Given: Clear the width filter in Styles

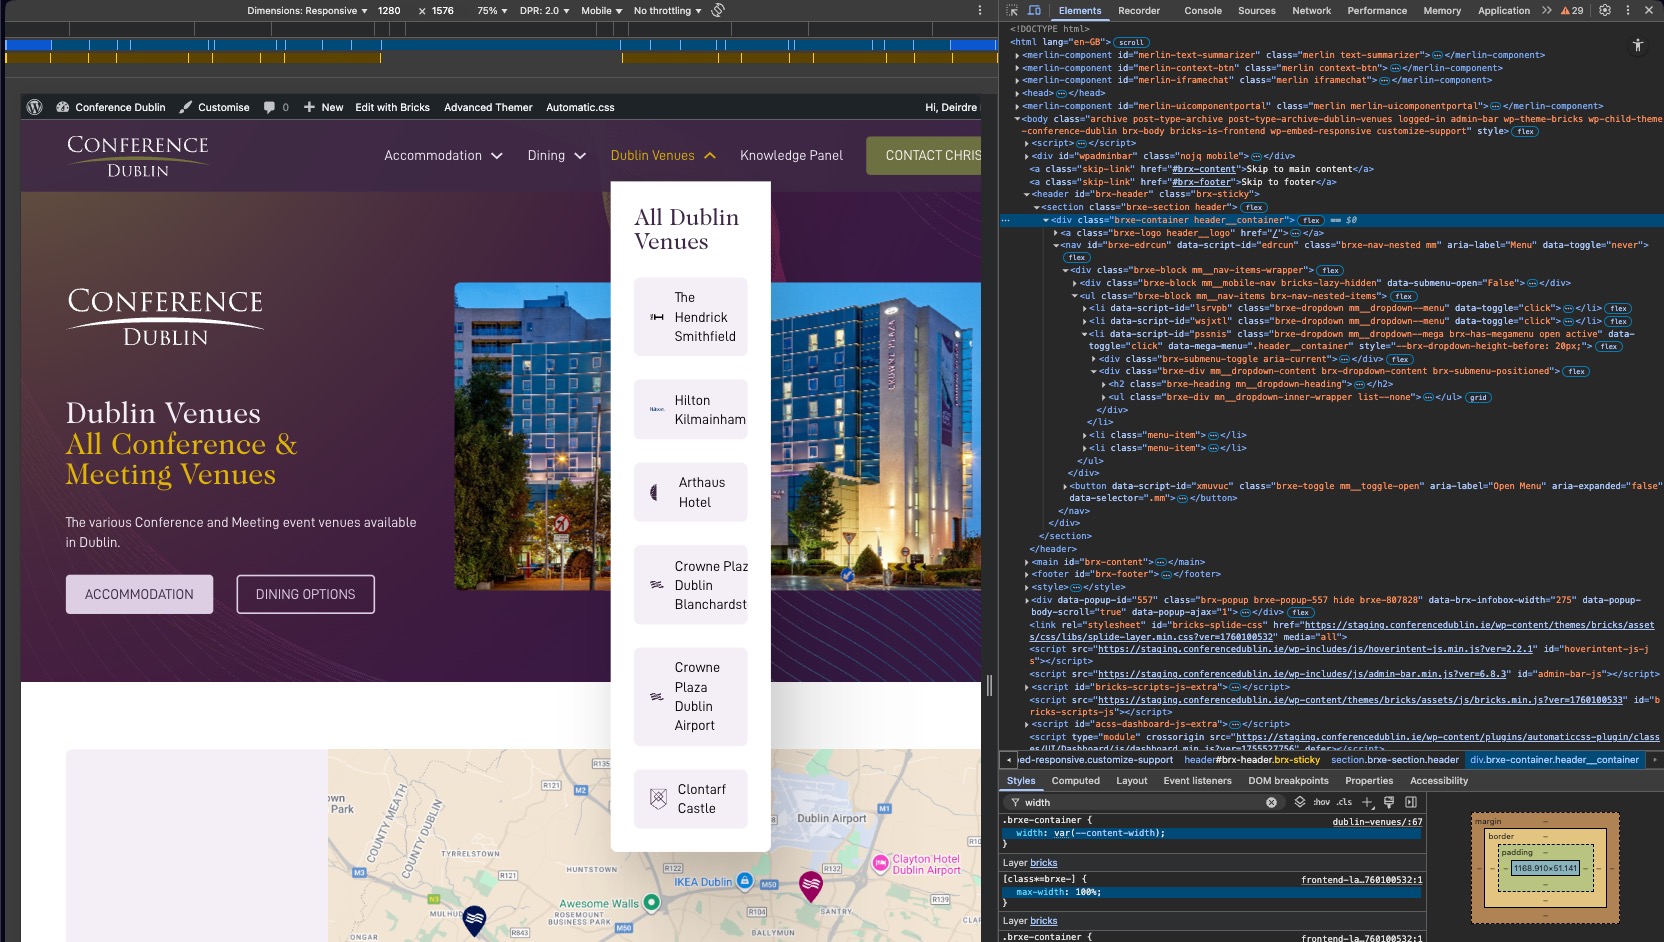Looking at the screenshot, I should [x=1271, y=802].
